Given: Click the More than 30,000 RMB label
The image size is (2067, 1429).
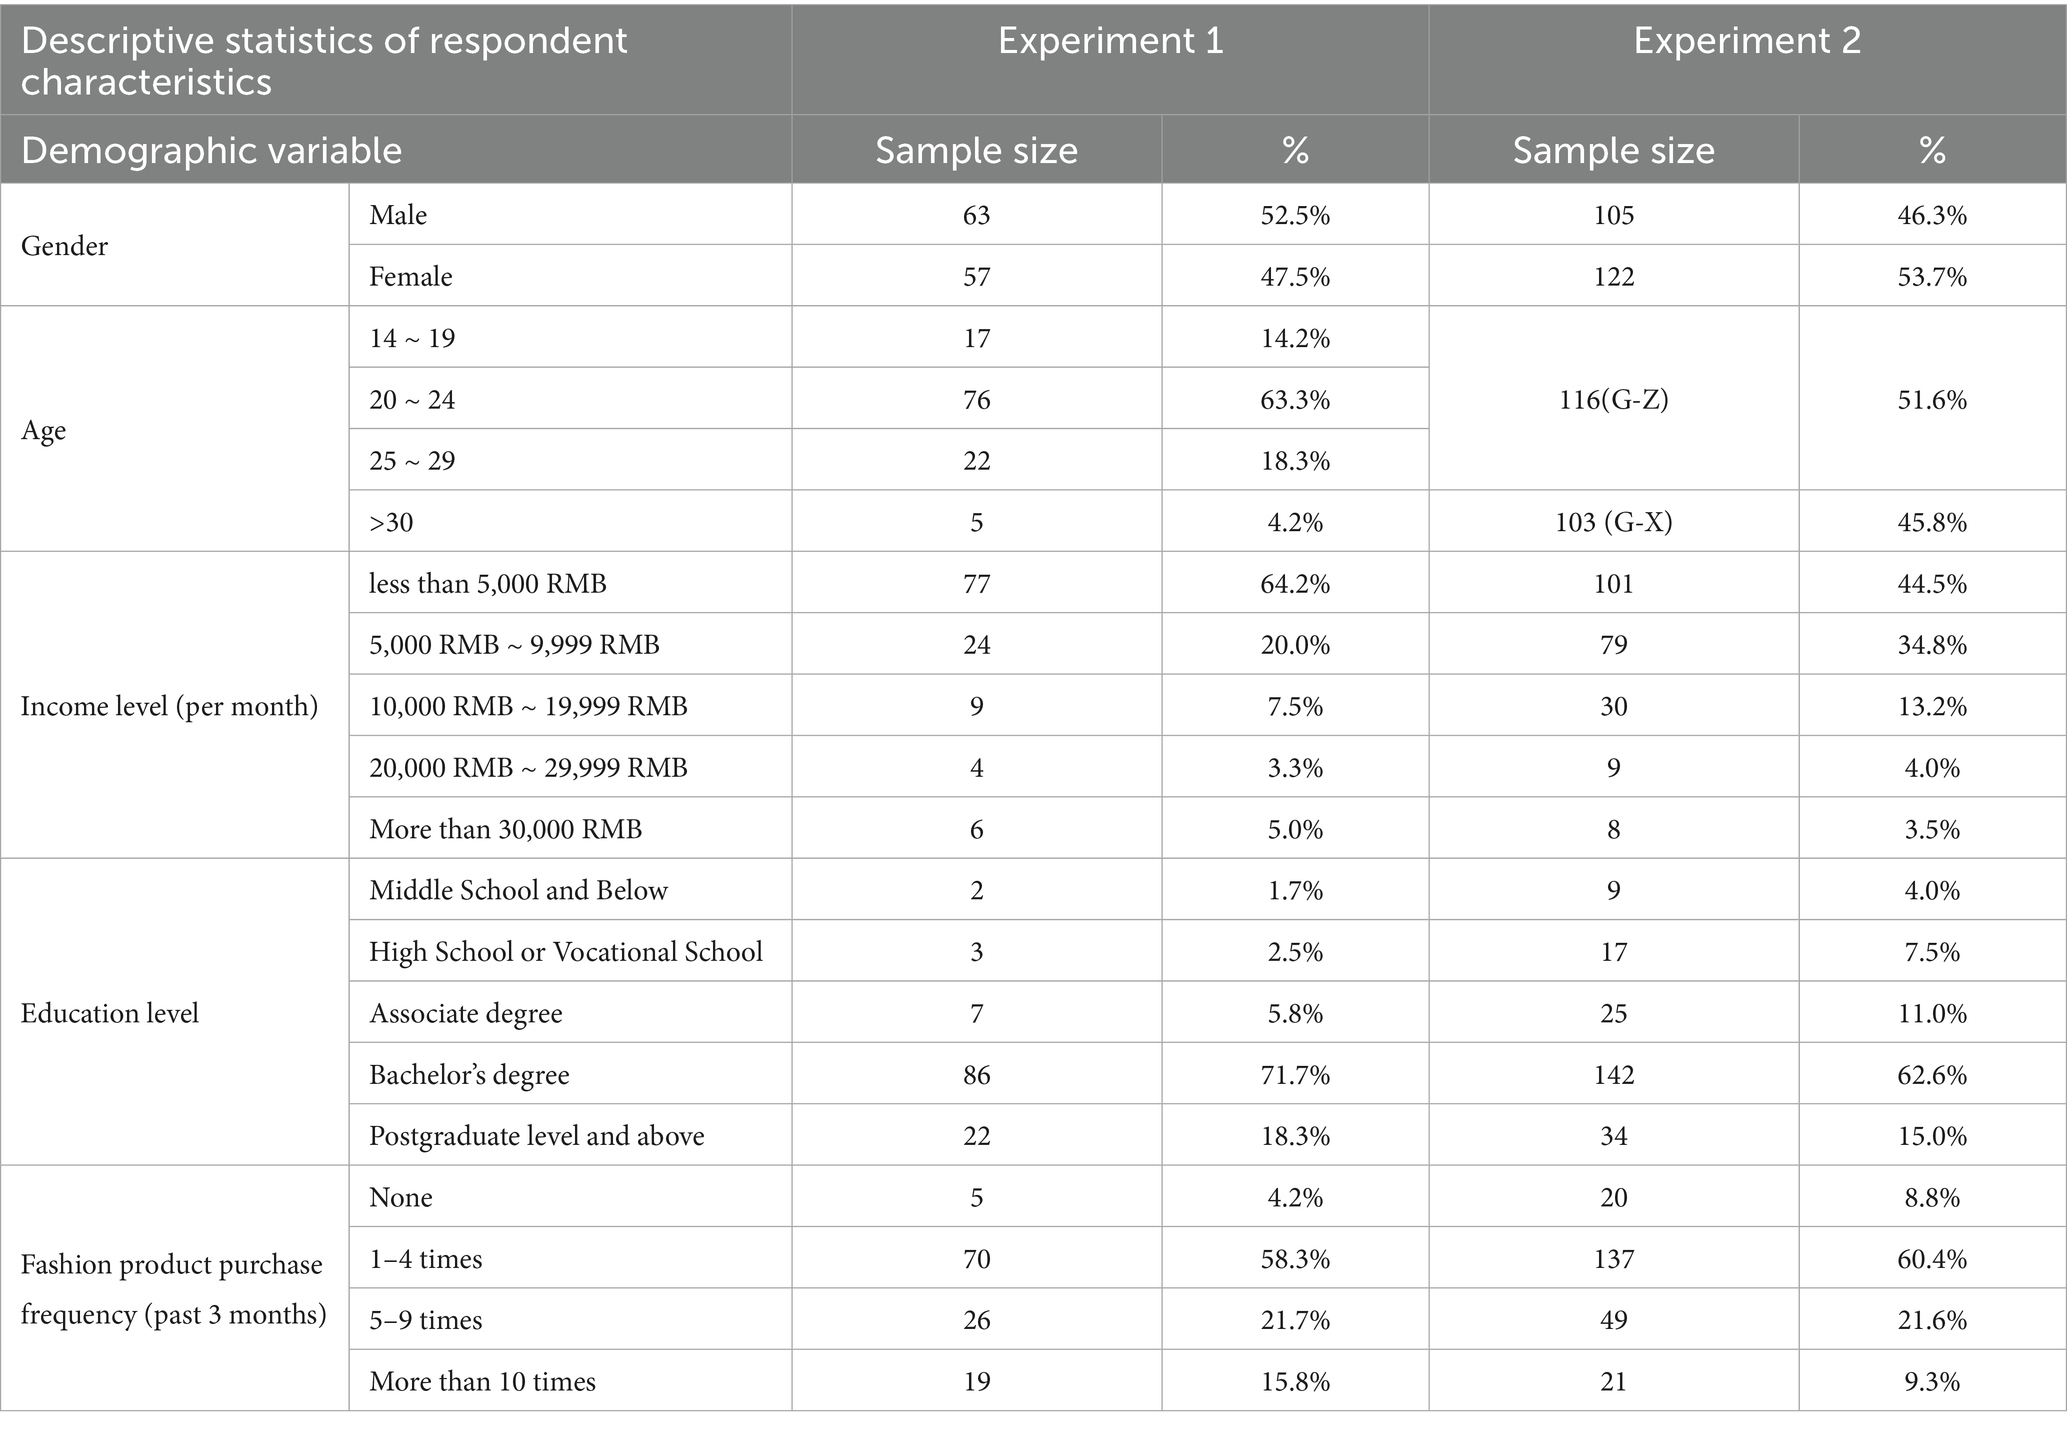Looking at the screenshot, I should coord(506,829).
